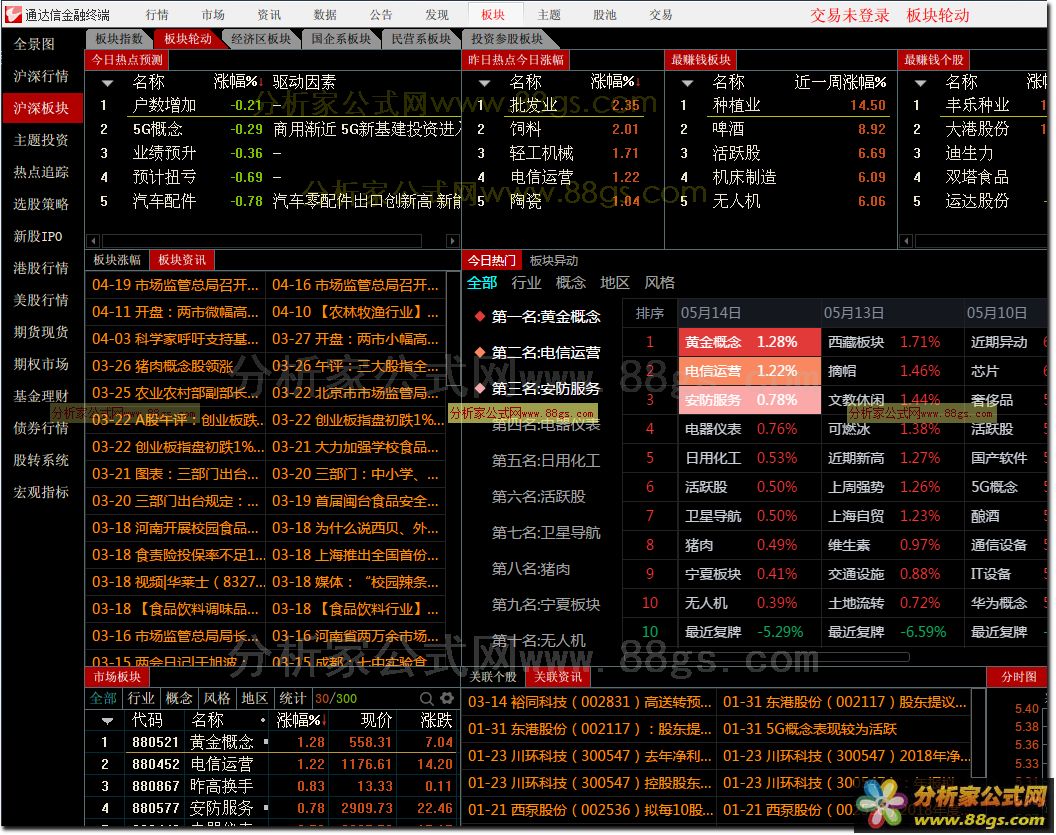Image resolution: width=1056 pixels, height=835 pixels.
Task: Select 风格 filter in 市场板块 panel
Action: pyautogui.click(x=216, y=698)
